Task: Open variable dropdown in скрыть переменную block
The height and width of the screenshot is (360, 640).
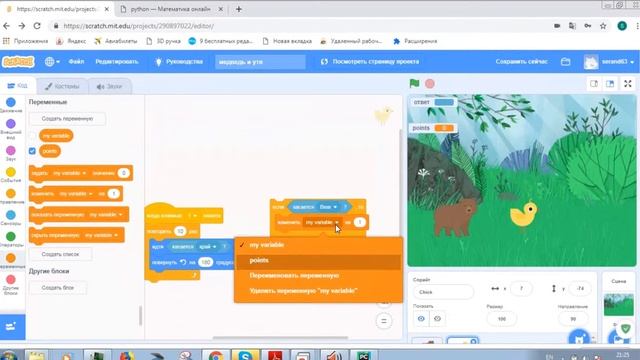Action: point(101,235)
